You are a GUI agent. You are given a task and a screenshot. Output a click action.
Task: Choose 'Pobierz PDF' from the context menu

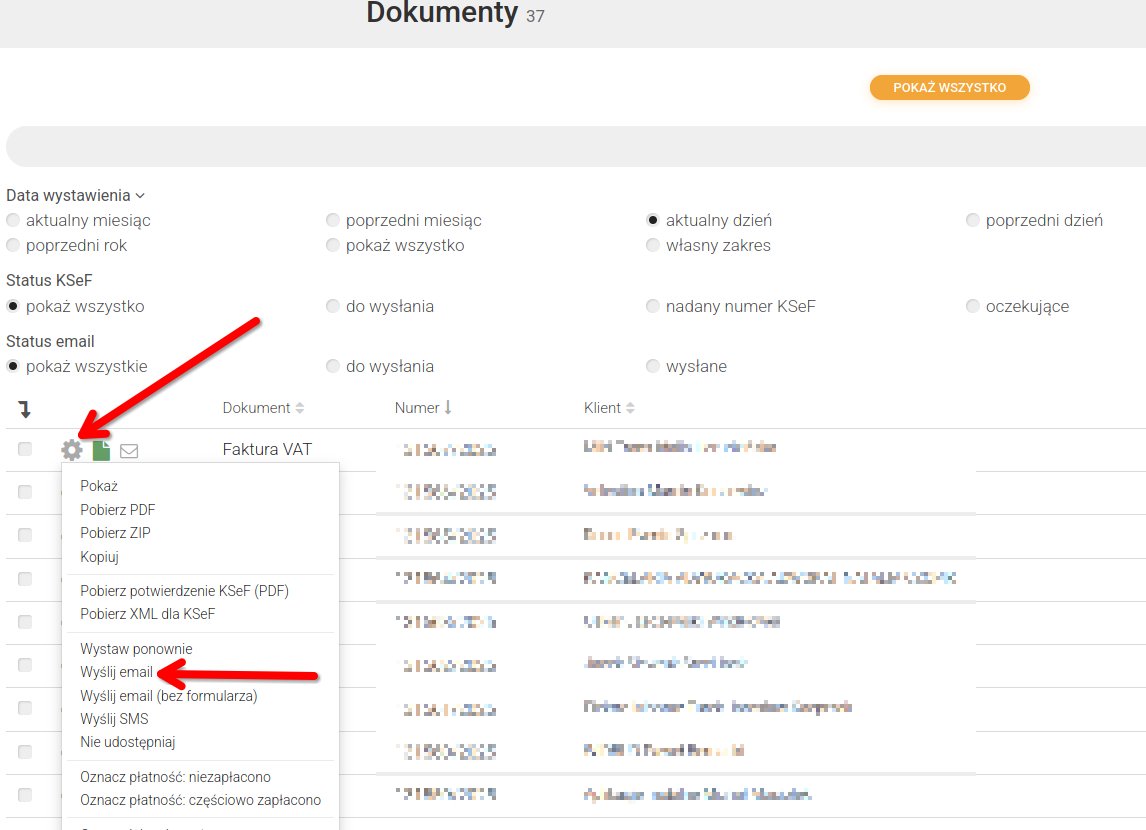point(117,510)
